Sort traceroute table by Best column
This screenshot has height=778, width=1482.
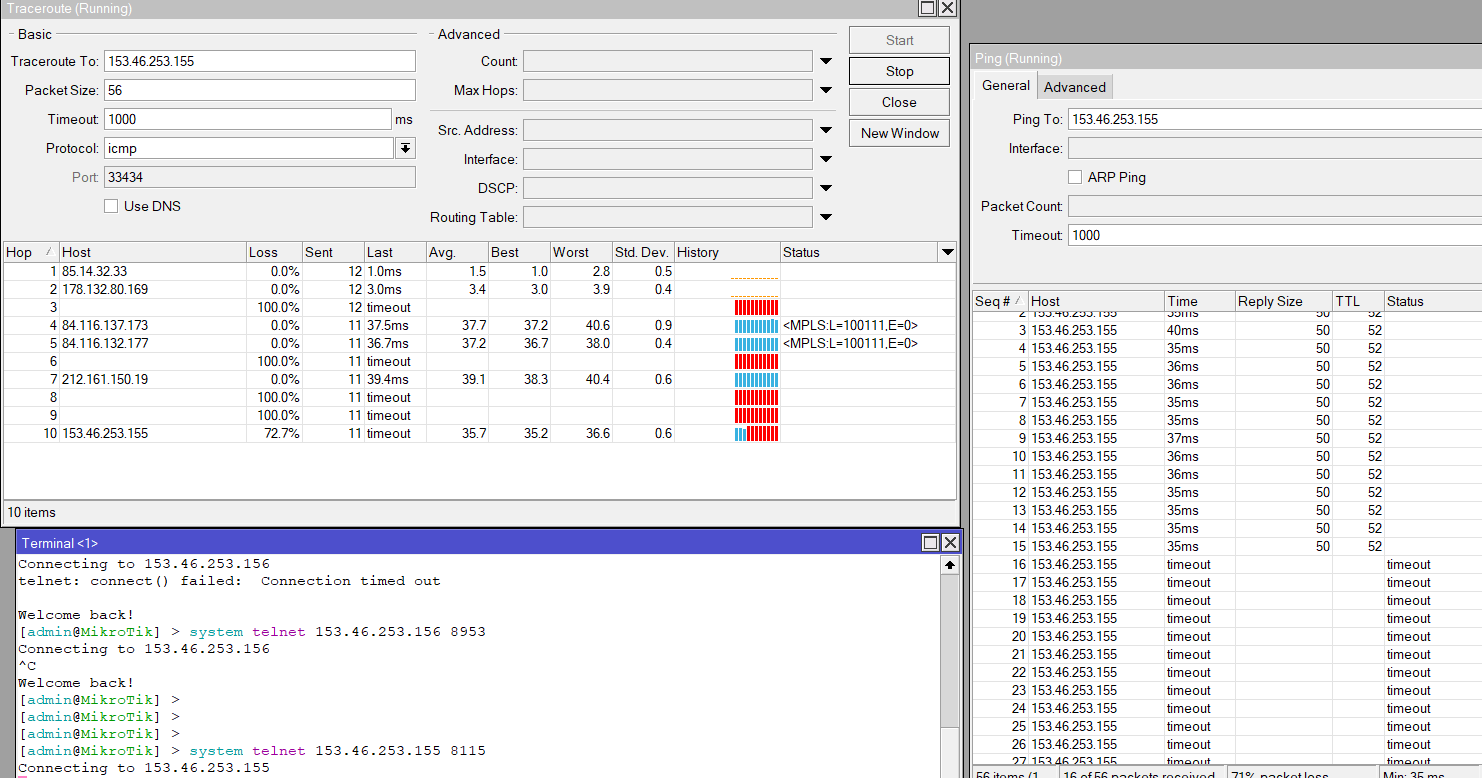519,252
